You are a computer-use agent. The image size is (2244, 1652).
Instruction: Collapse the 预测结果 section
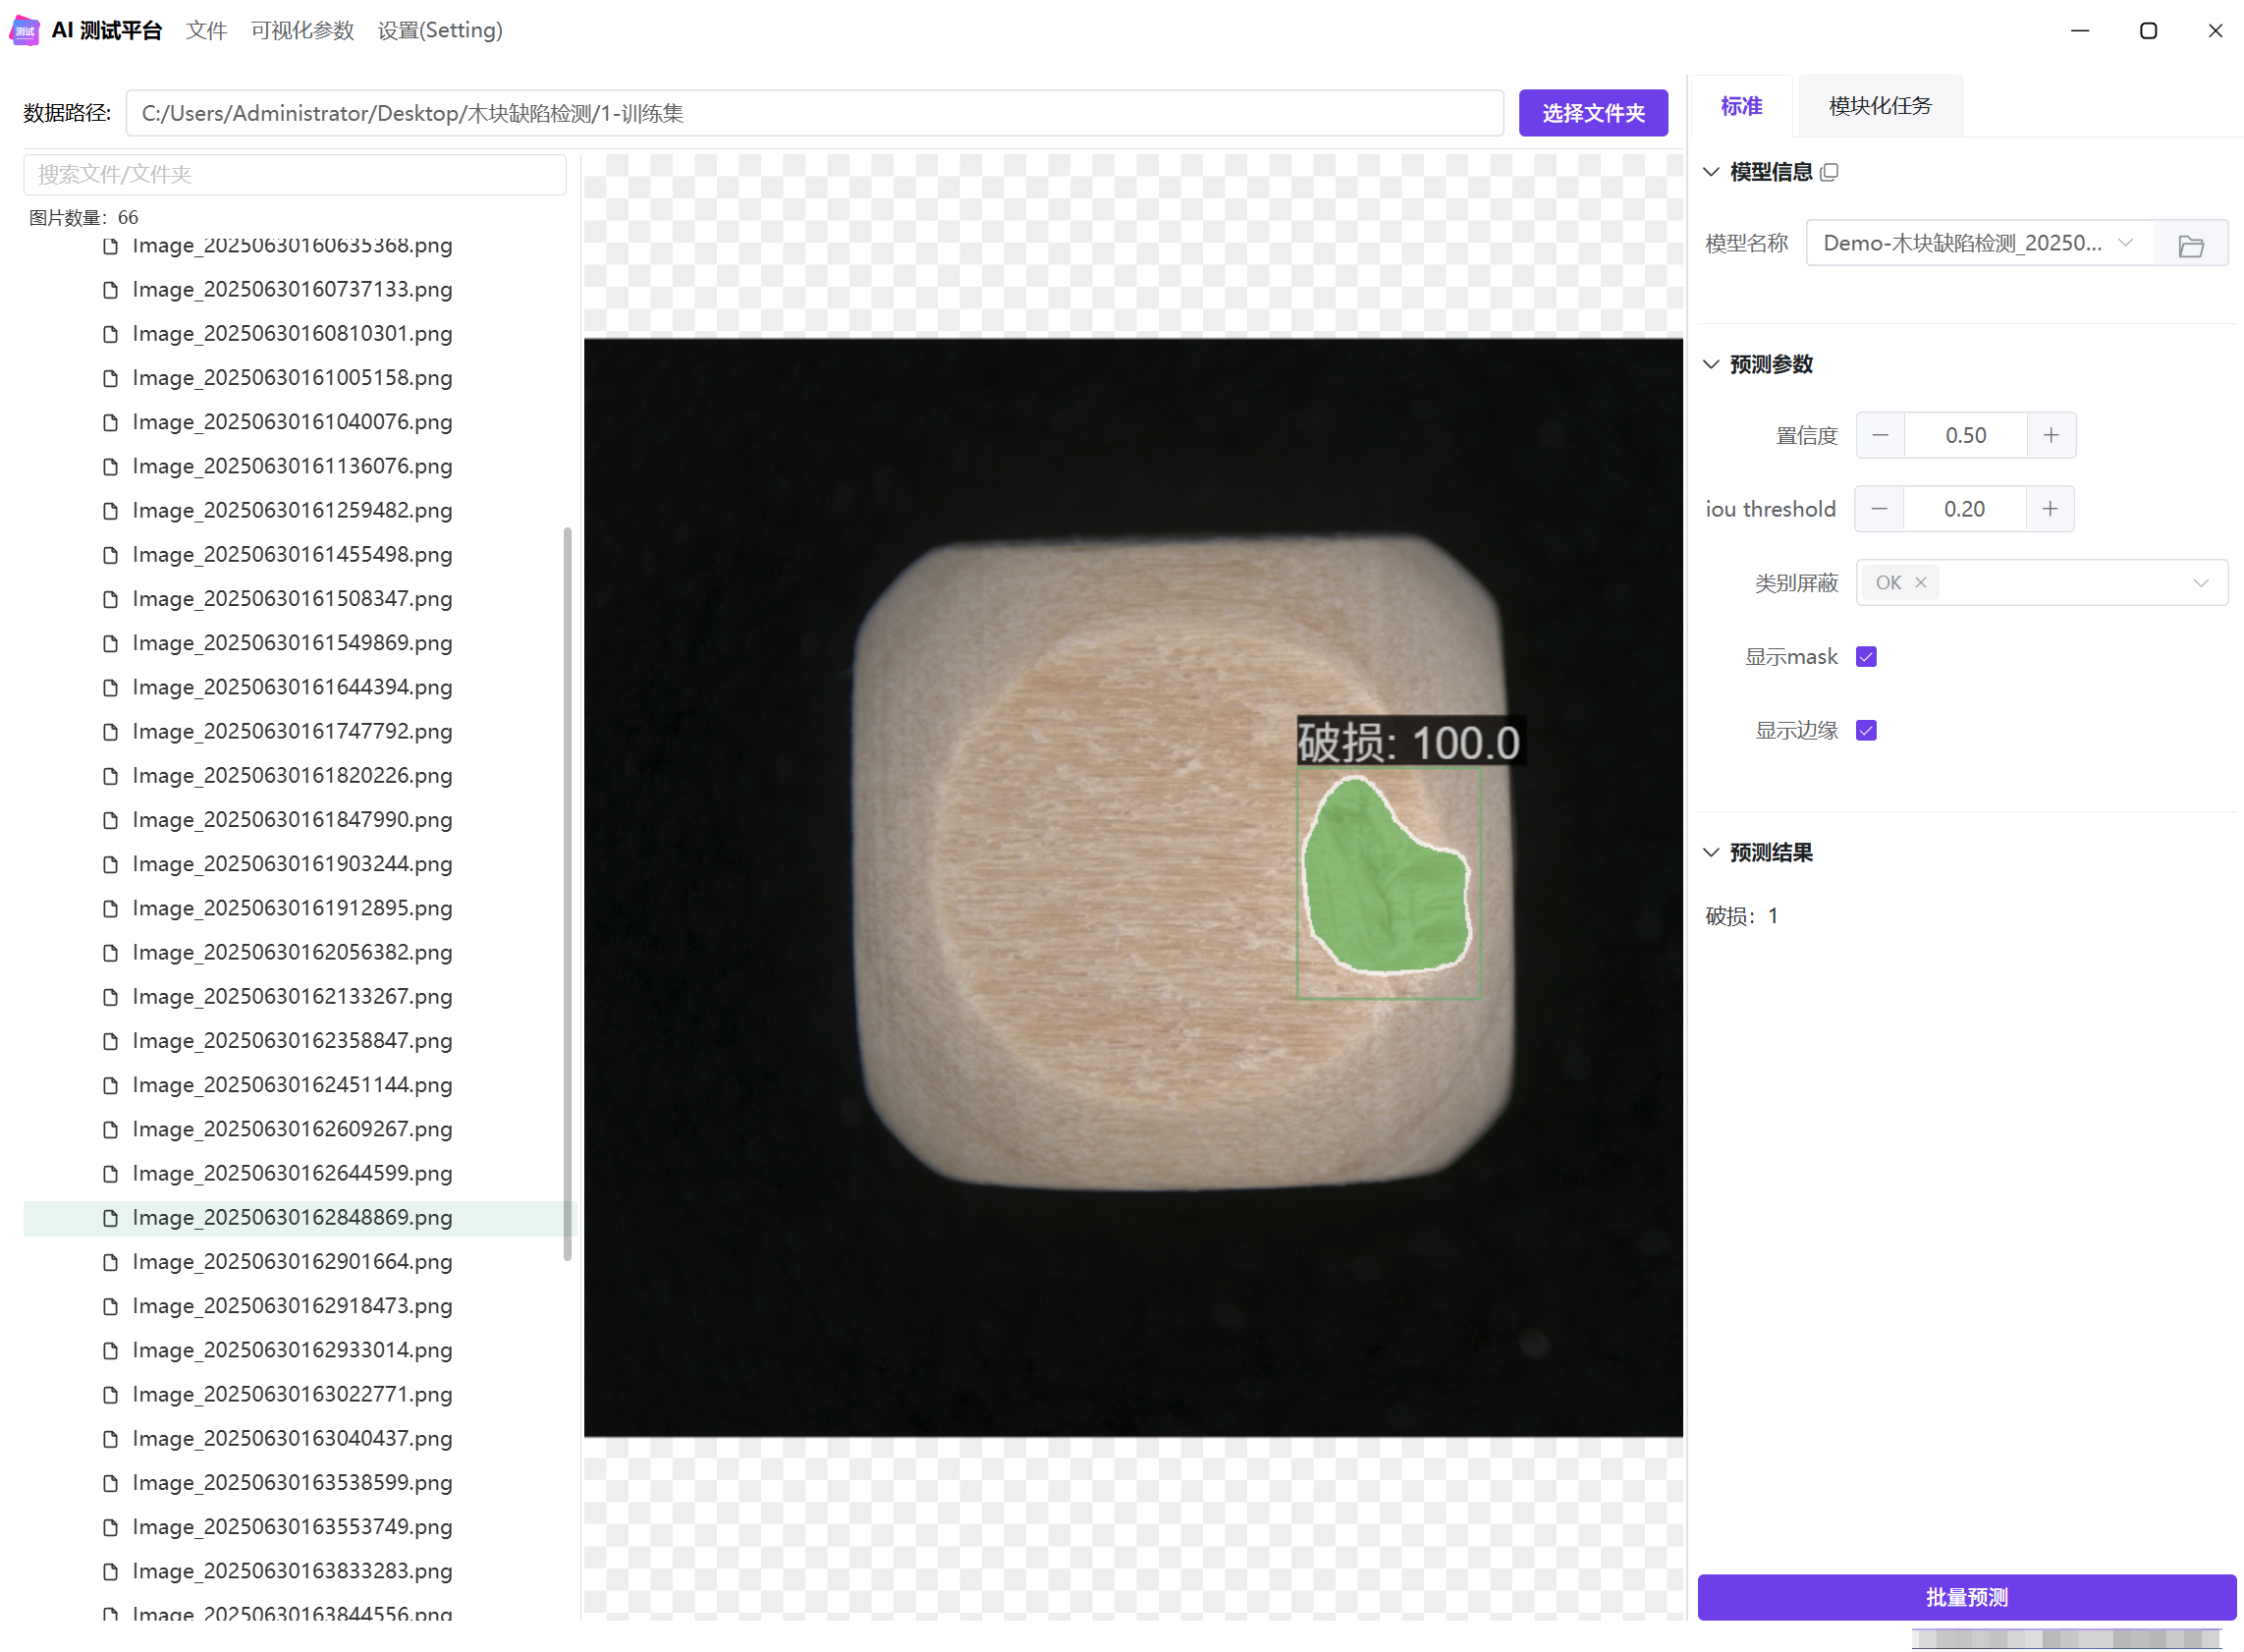[x=1711, y=853]
